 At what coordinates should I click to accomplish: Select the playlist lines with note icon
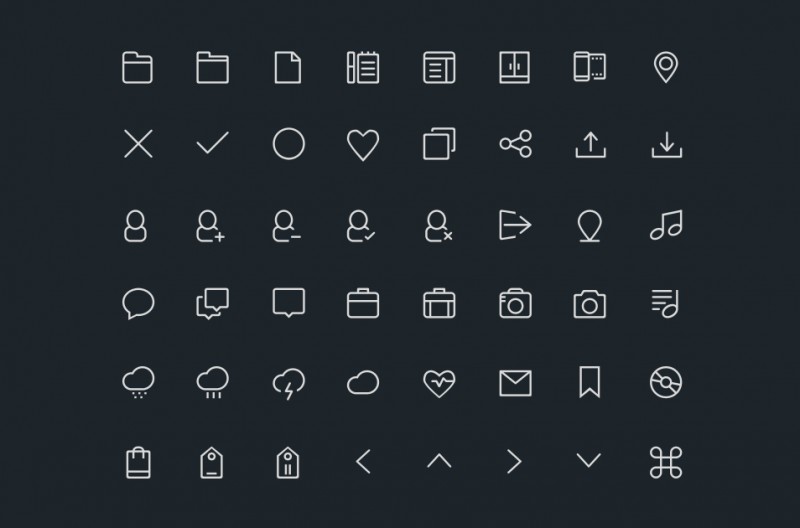point(665,304)
